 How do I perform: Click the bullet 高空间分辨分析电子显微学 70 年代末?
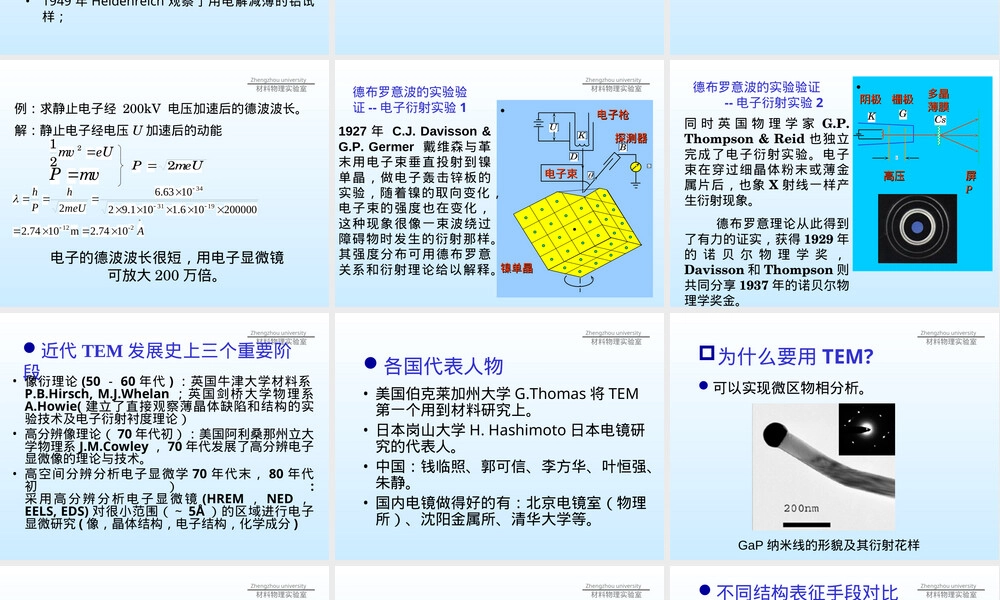click(x=168, y=499)
